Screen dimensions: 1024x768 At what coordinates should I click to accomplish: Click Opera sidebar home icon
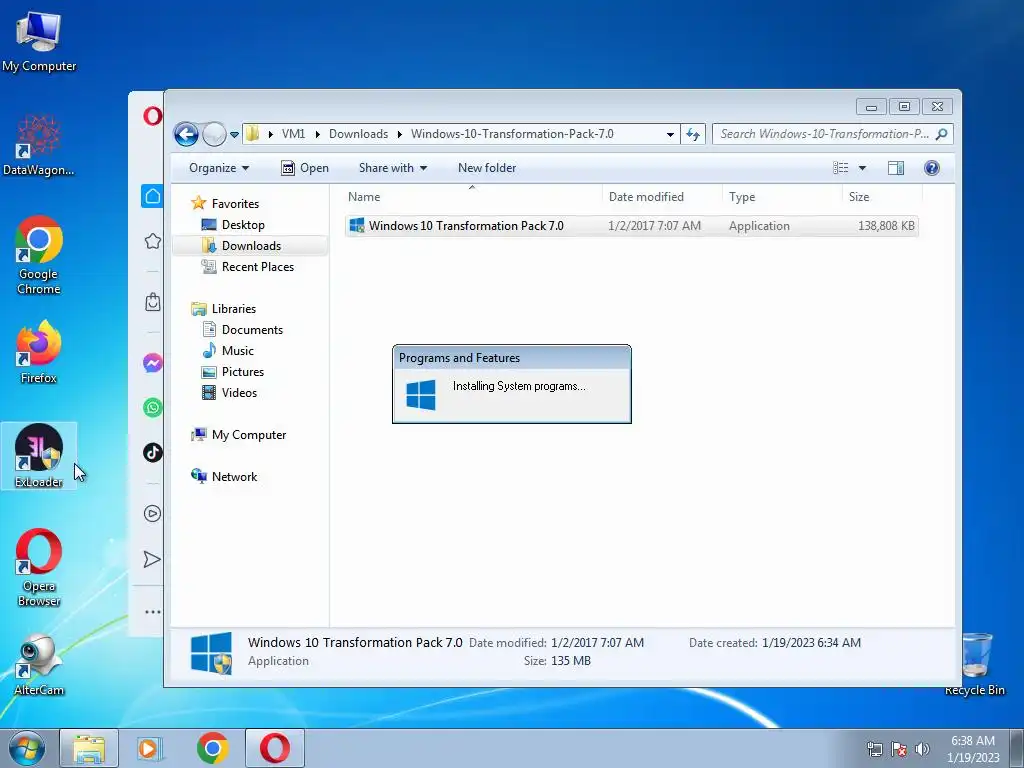pyautogui.click(x=152, y=196)
